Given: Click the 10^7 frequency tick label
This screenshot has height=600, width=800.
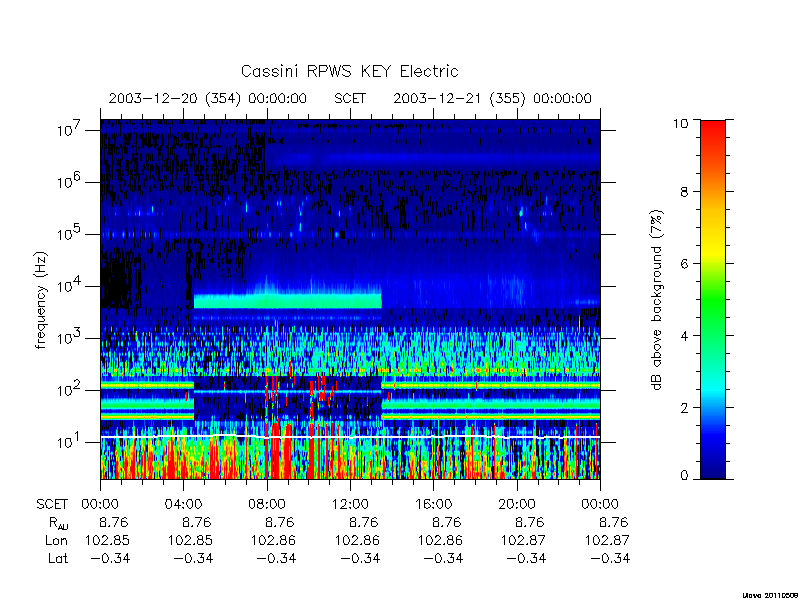Looking at the screenshot, I should click(70, 130).
